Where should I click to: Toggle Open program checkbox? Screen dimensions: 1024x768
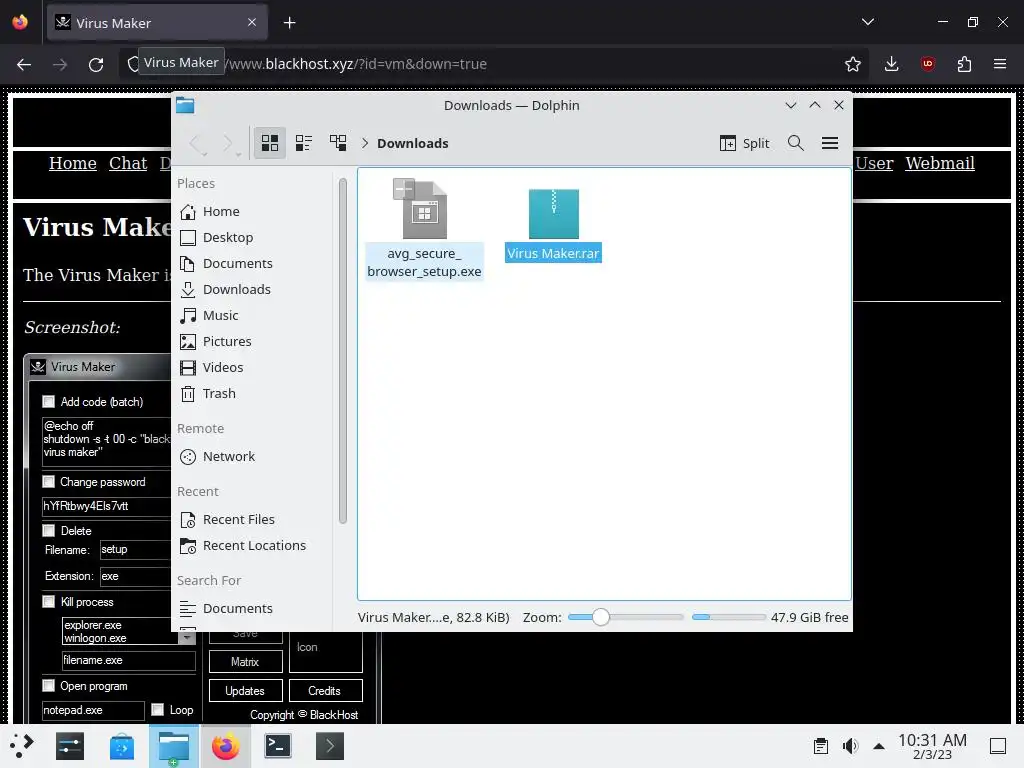pyautogui.click(x=48, y=685)
